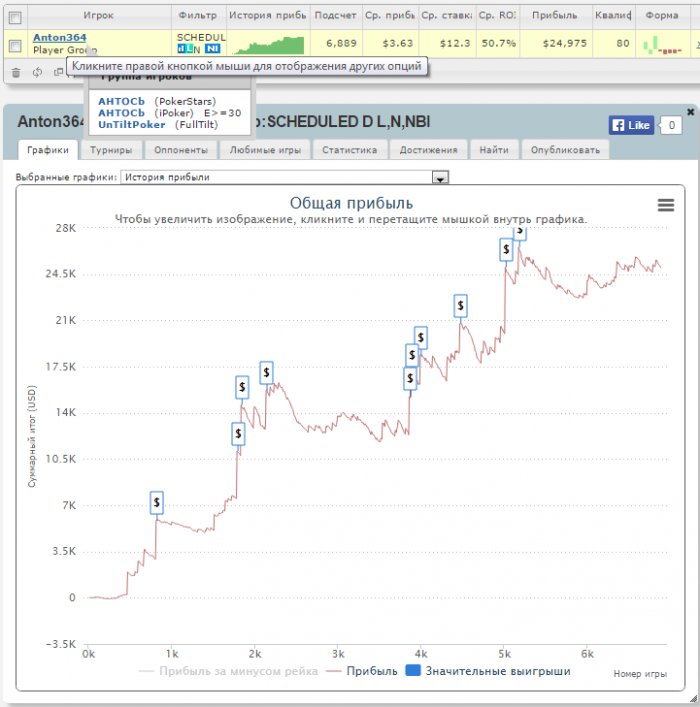Viewport: 700px width, 707px height.
Task: Open the Выбранные графики dropdown arrow
Action: (440, 177)
